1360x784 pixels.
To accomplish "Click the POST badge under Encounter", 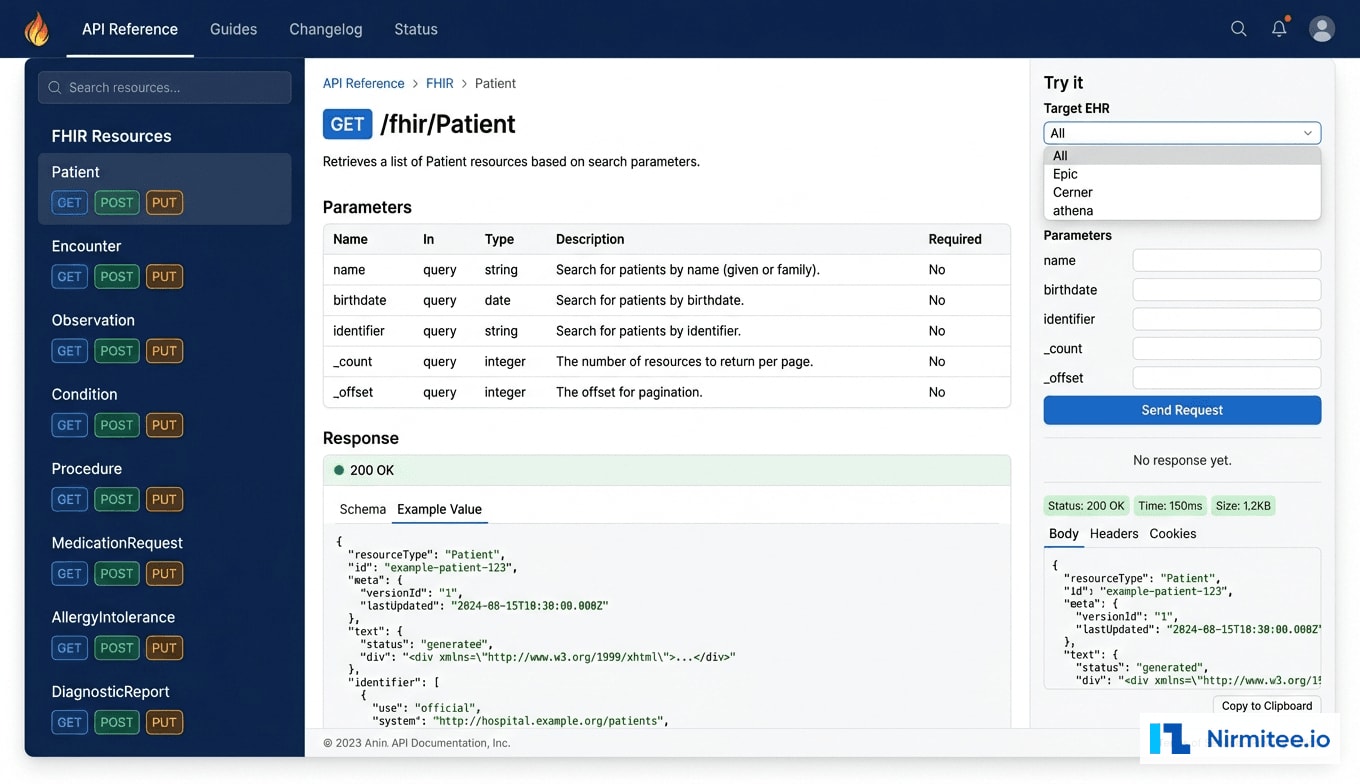I will point(116,276).
